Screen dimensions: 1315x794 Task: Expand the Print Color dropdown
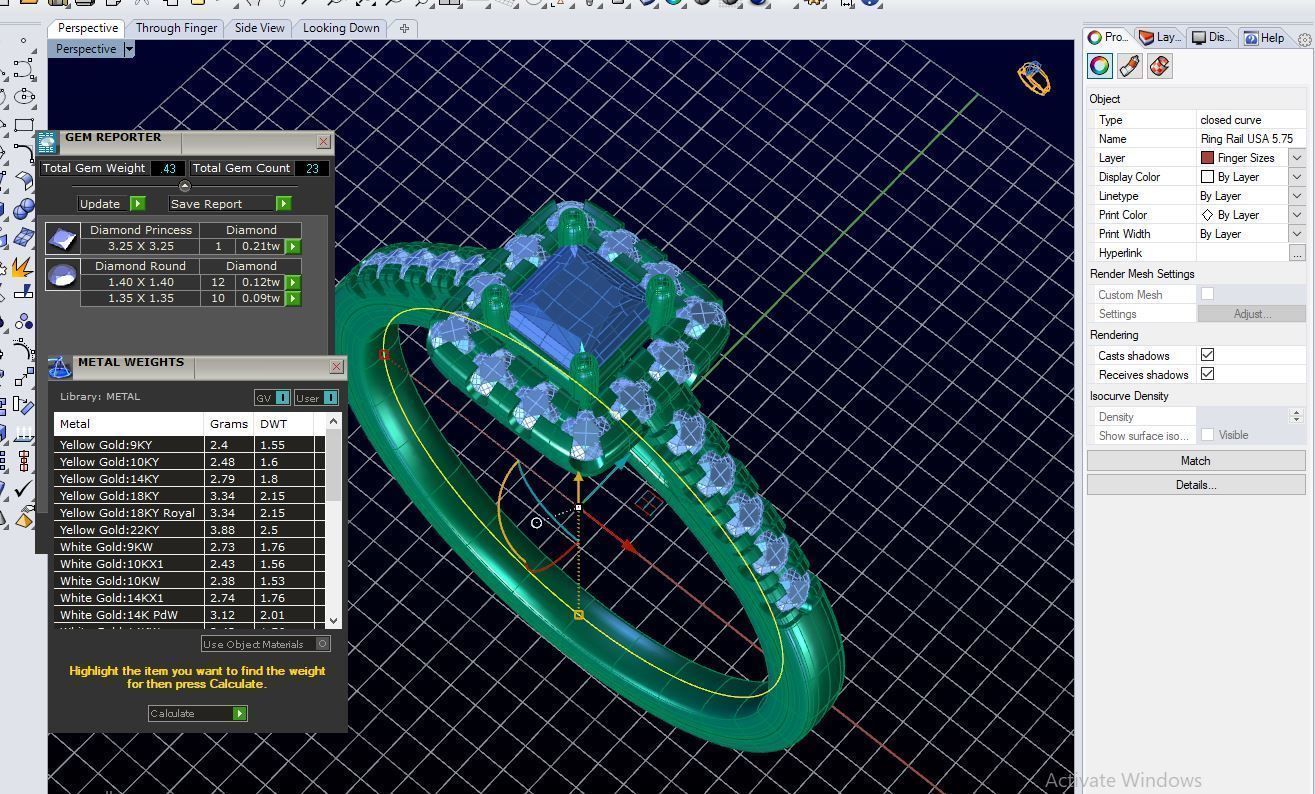(1297, 215)
